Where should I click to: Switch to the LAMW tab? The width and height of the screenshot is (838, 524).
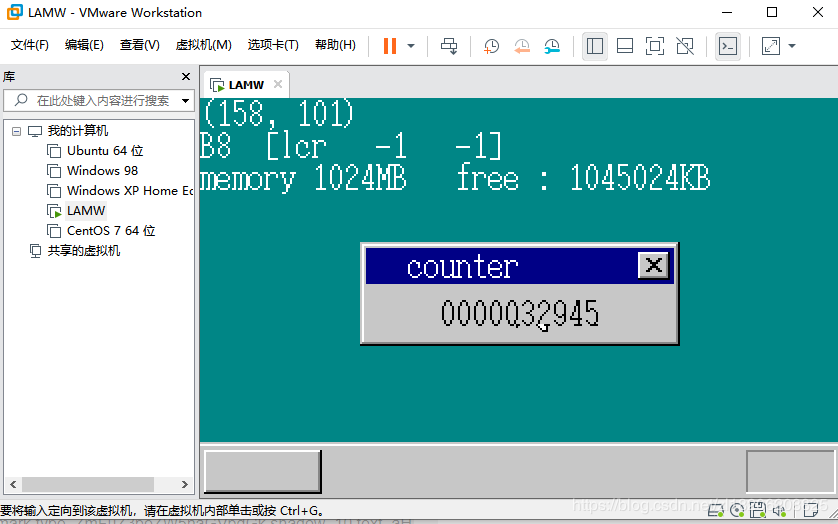[x=246, y=85]
